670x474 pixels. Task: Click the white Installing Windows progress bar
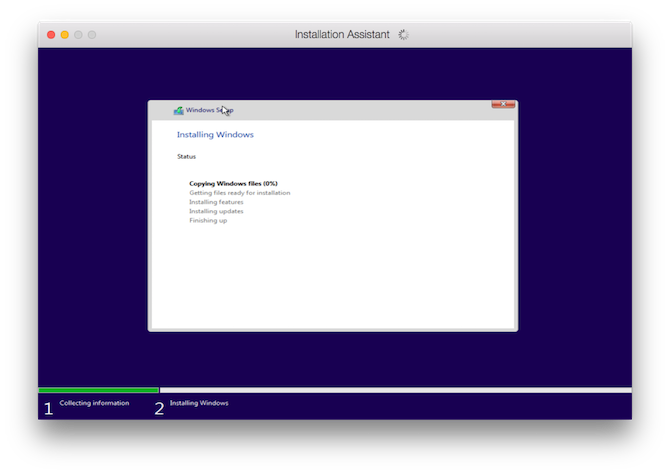(396, 390)
